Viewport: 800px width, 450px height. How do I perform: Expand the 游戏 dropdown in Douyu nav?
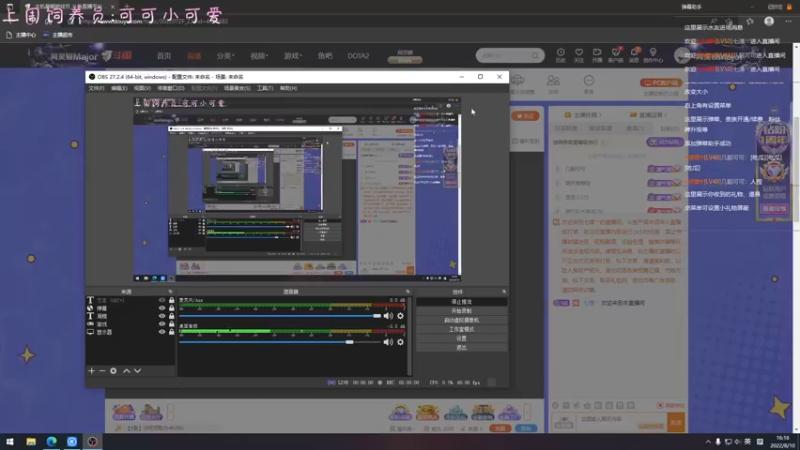pos(293,56)
